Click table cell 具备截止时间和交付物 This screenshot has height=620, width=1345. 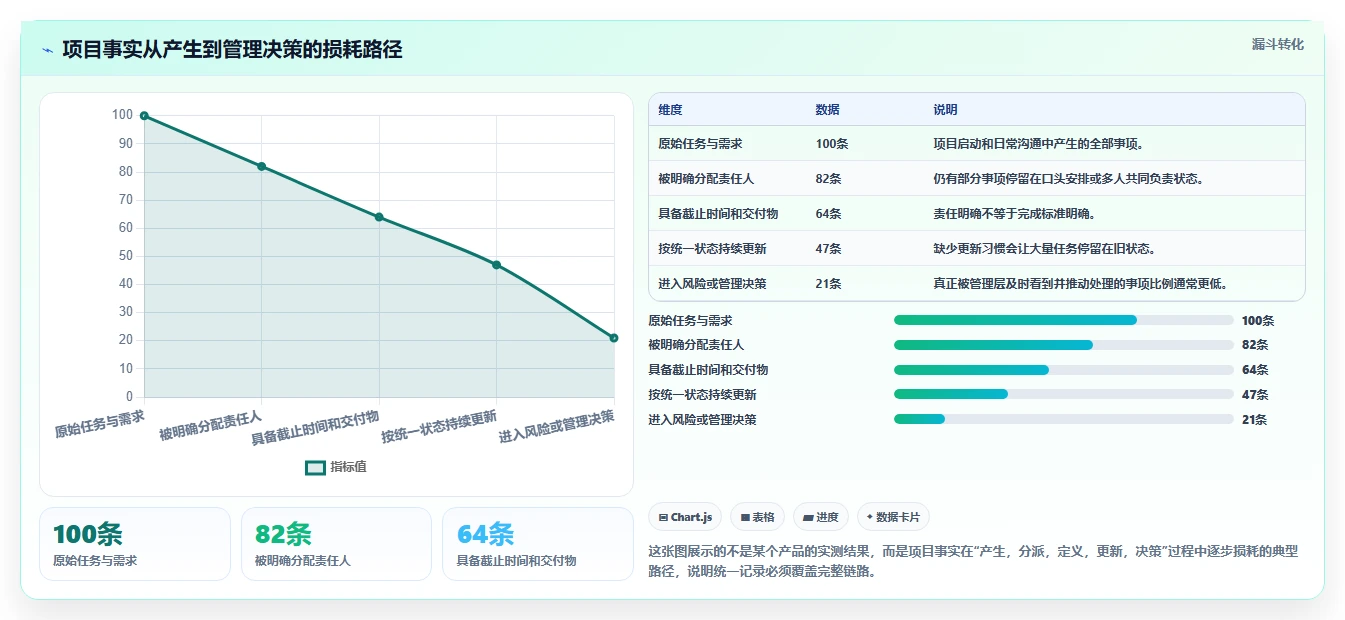pyautogui.click(x=718, y=214)
